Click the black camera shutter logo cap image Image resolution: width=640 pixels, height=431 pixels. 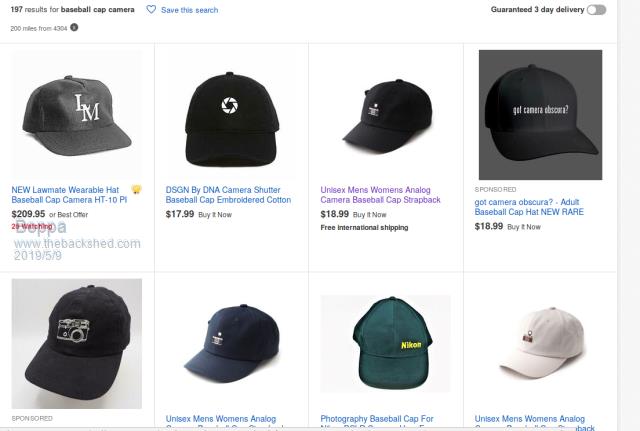[x=230, y=113]
